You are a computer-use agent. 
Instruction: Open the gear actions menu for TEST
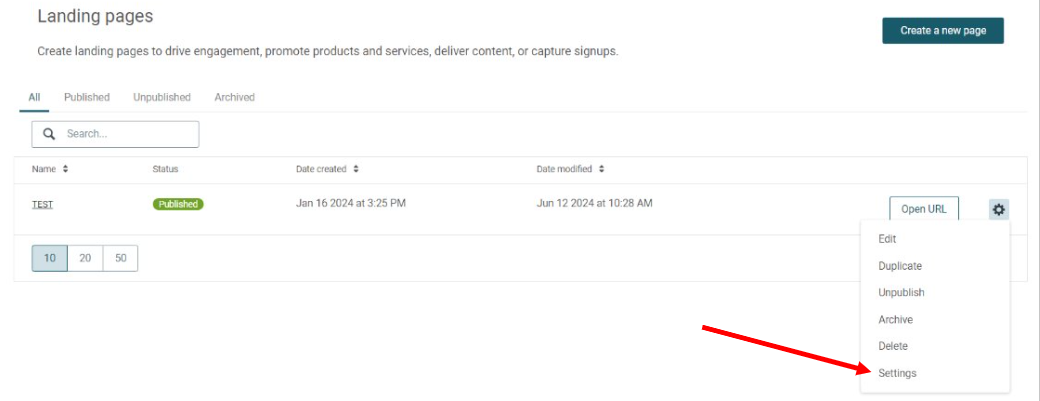[998, 210]
